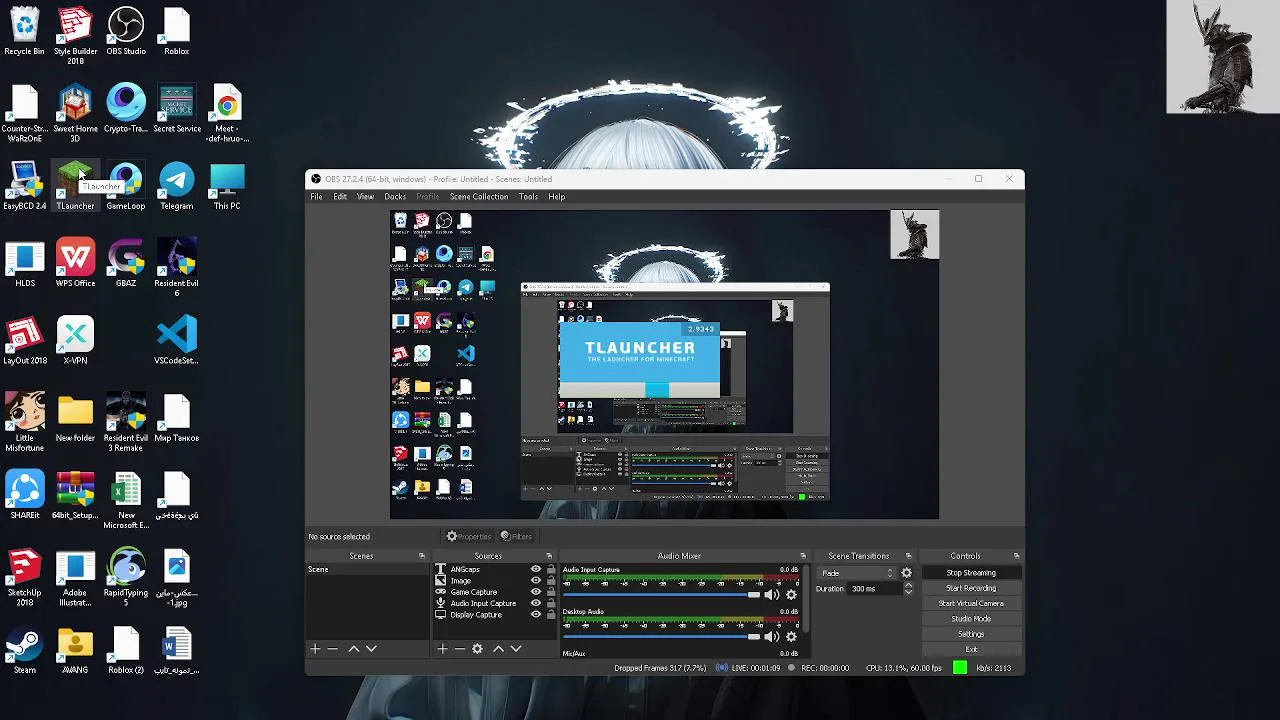Open the Tools menu in OBS

pos(528,197)
